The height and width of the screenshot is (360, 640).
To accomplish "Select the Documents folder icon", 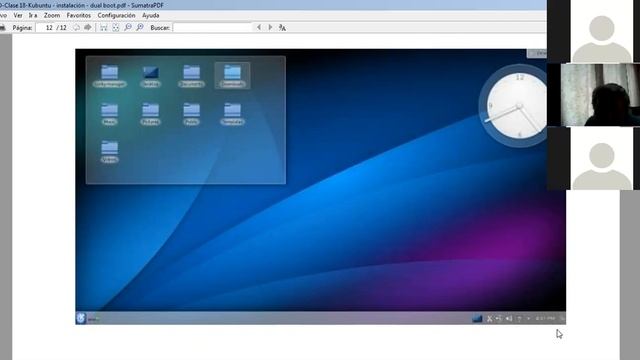I will click(x=191, y=76).
